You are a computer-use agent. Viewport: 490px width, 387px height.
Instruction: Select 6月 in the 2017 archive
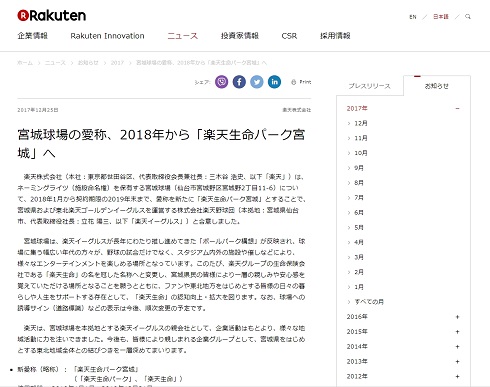(x=359, y=213)
